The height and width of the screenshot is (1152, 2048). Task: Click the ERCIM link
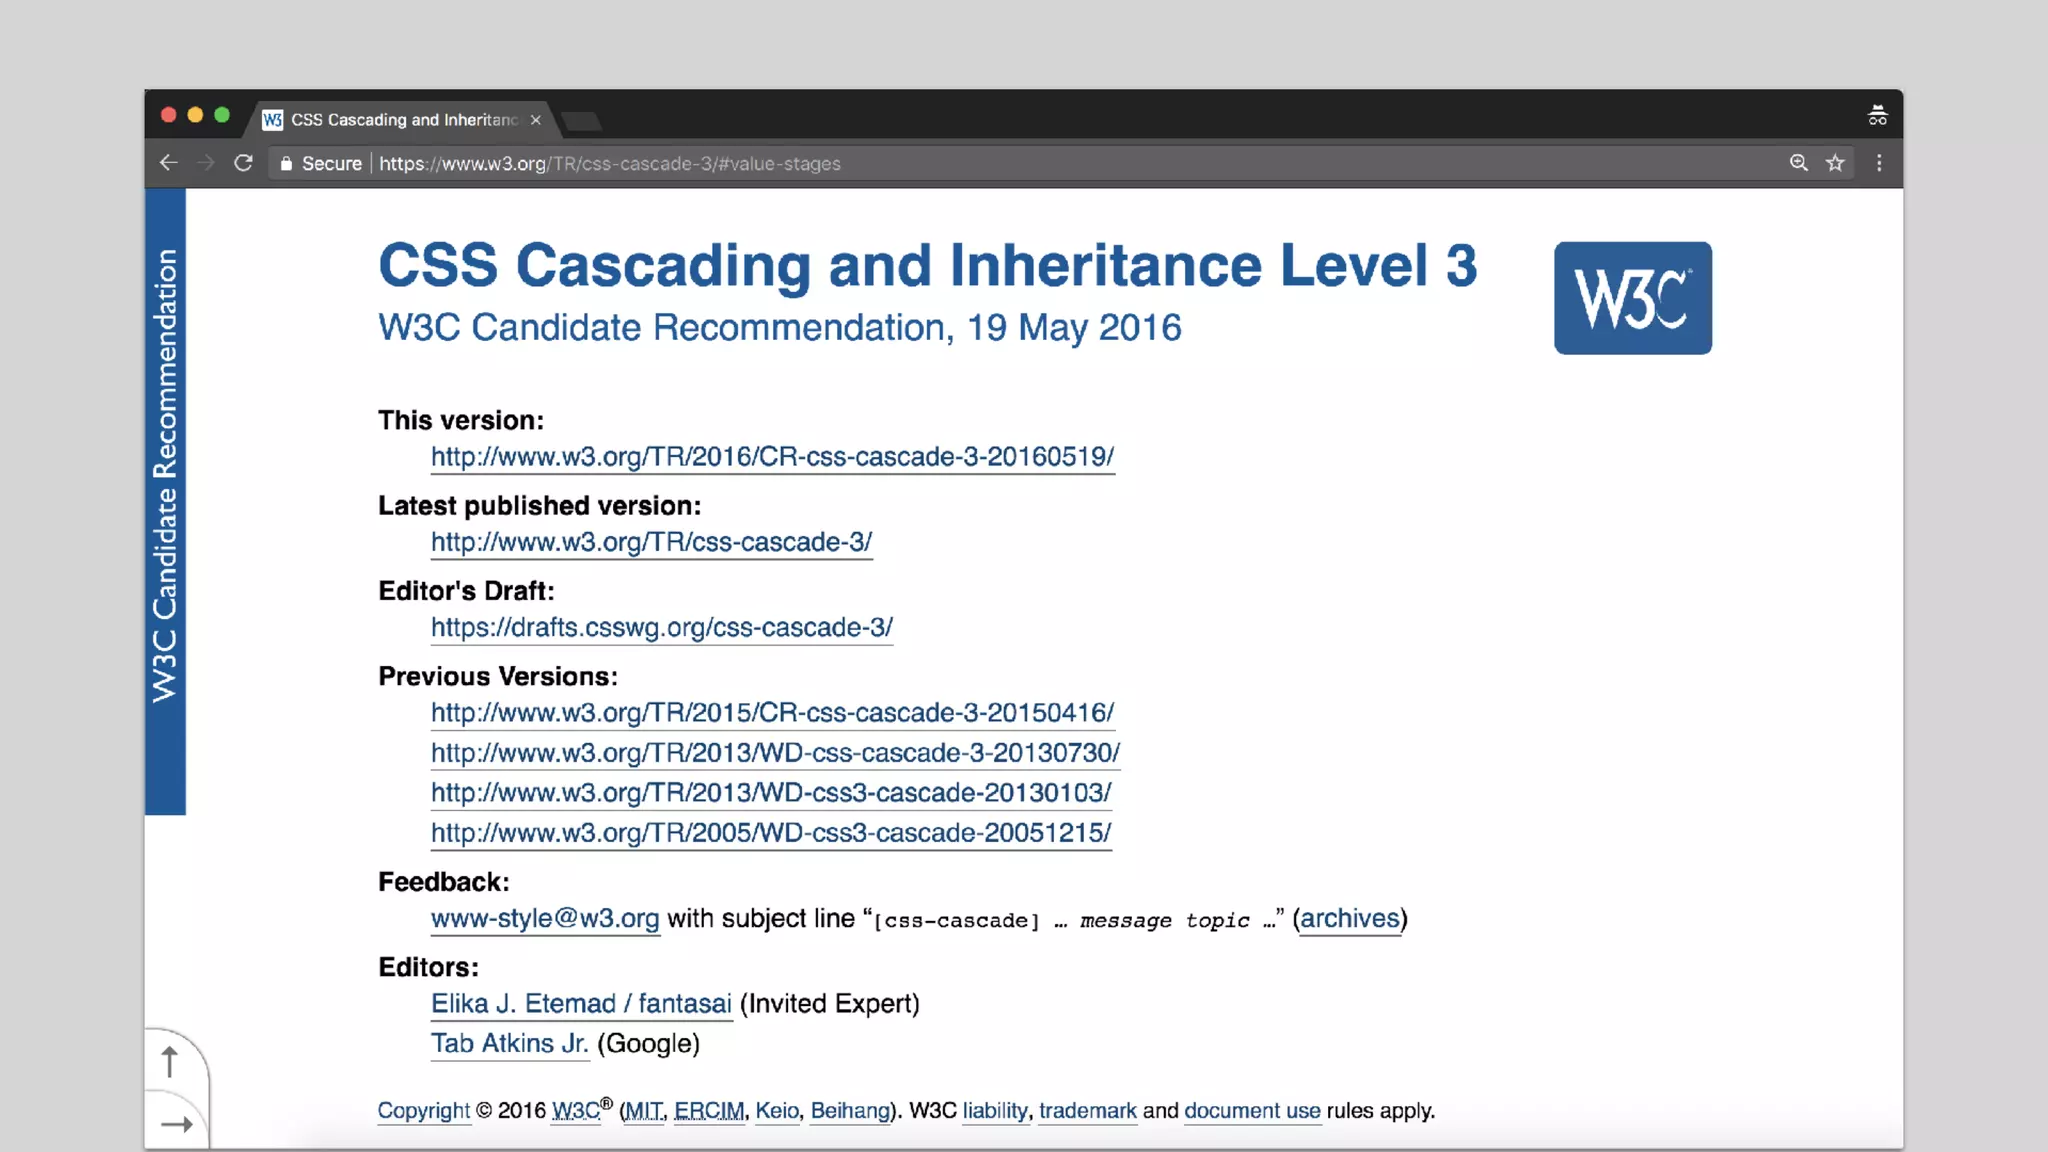(x=709, y=1111)
